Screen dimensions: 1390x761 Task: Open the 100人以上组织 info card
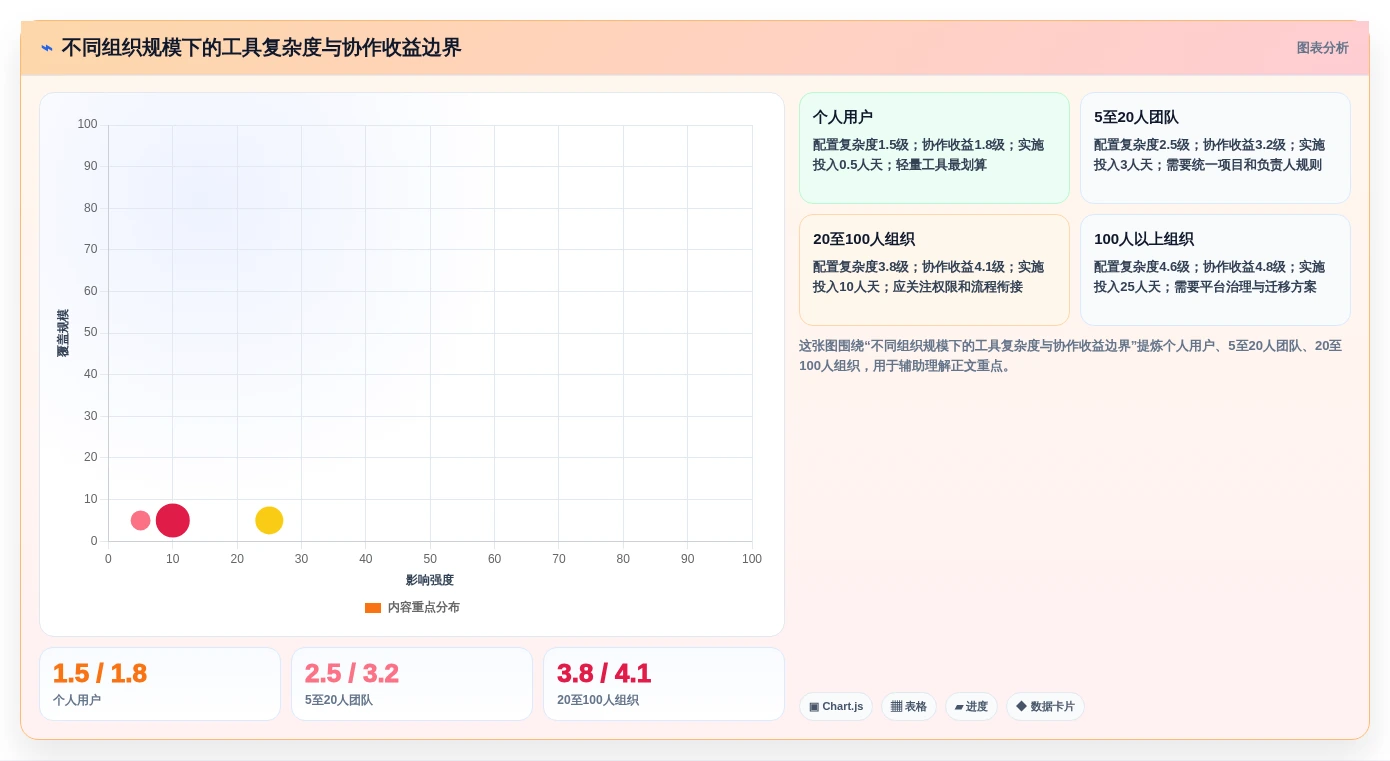click(1215, 270)
